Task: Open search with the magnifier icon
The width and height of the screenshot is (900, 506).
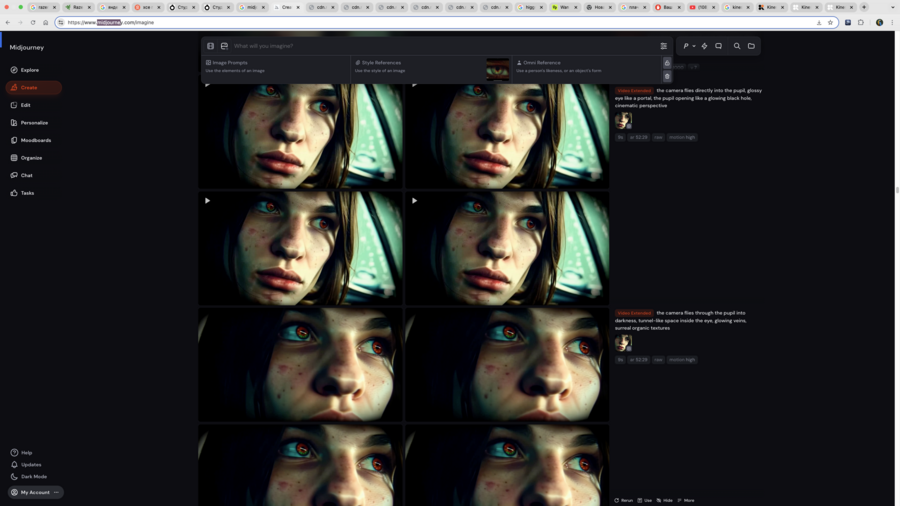Action: coord(737,46)
